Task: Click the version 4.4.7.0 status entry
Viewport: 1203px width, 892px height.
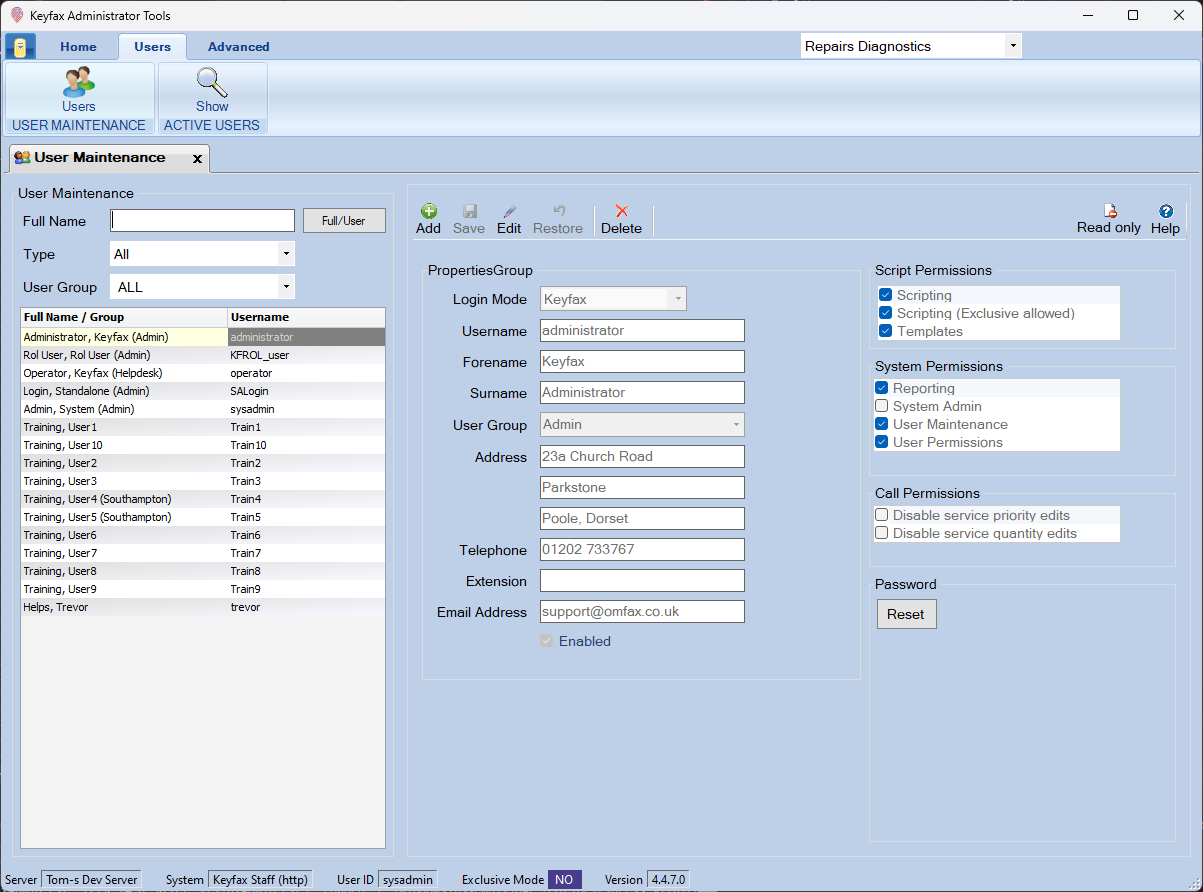Action: pos(668,880)
